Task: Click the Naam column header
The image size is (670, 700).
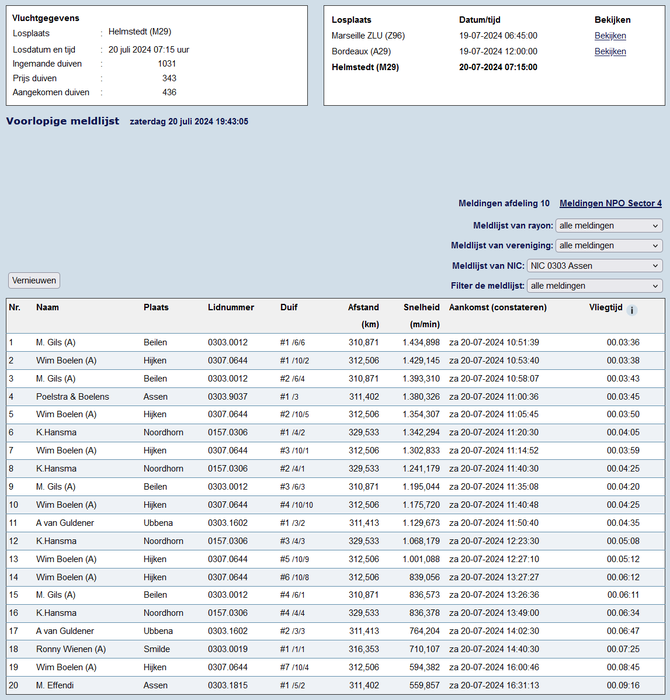Action: tap(47, 307)
